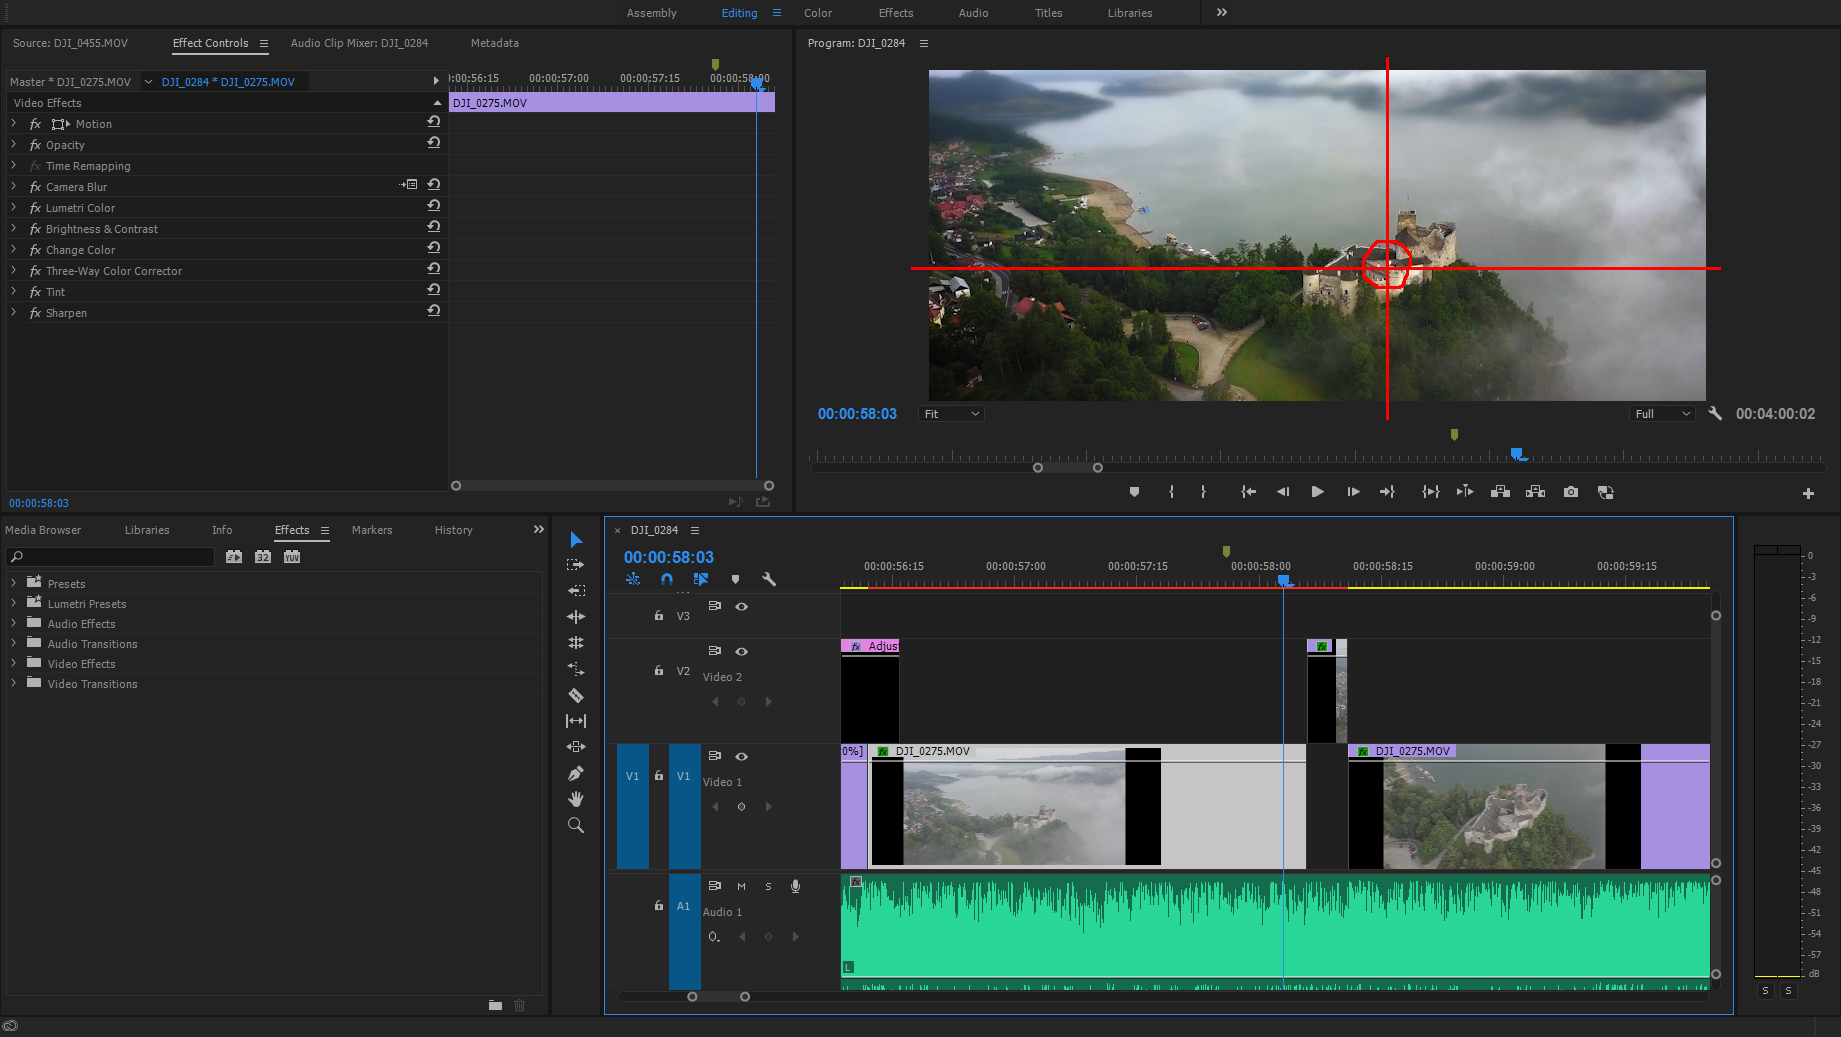This screenshot has height=1037, width=1841.
Task: Open the History panel tab
Action: [x=453, y=530]
